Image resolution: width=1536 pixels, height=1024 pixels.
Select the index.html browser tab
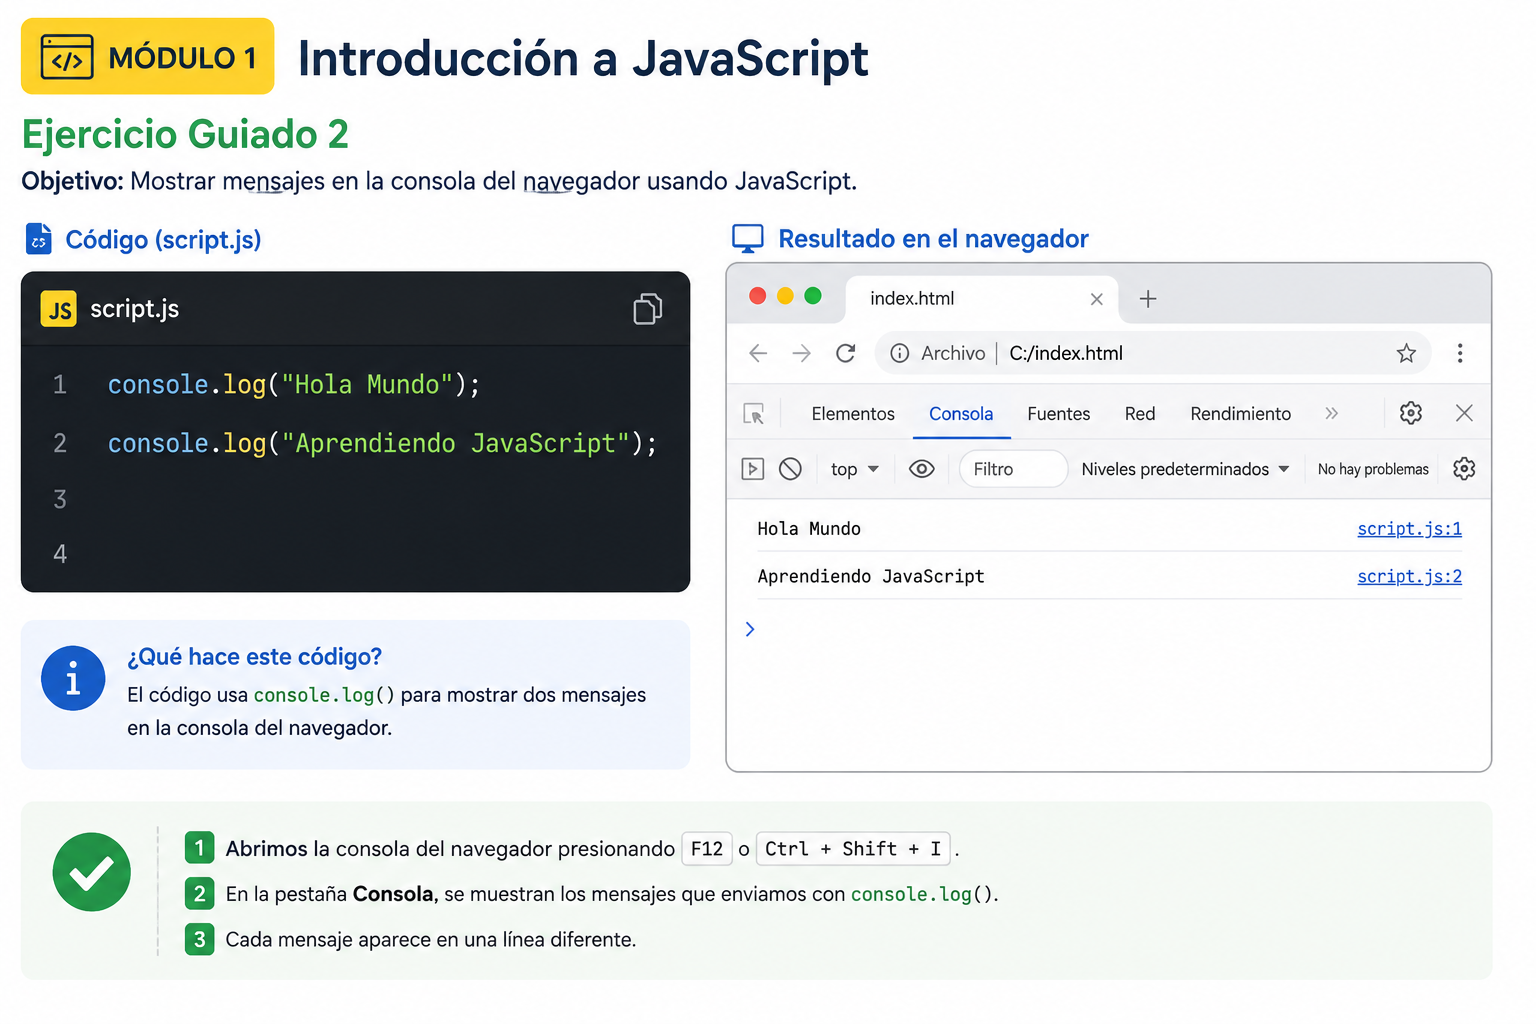(982, 299)
